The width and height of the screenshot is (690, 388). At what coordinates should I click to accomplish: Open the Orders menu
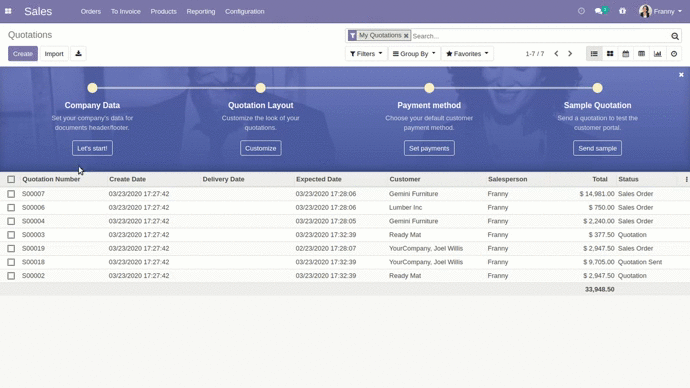click(91, 11)
